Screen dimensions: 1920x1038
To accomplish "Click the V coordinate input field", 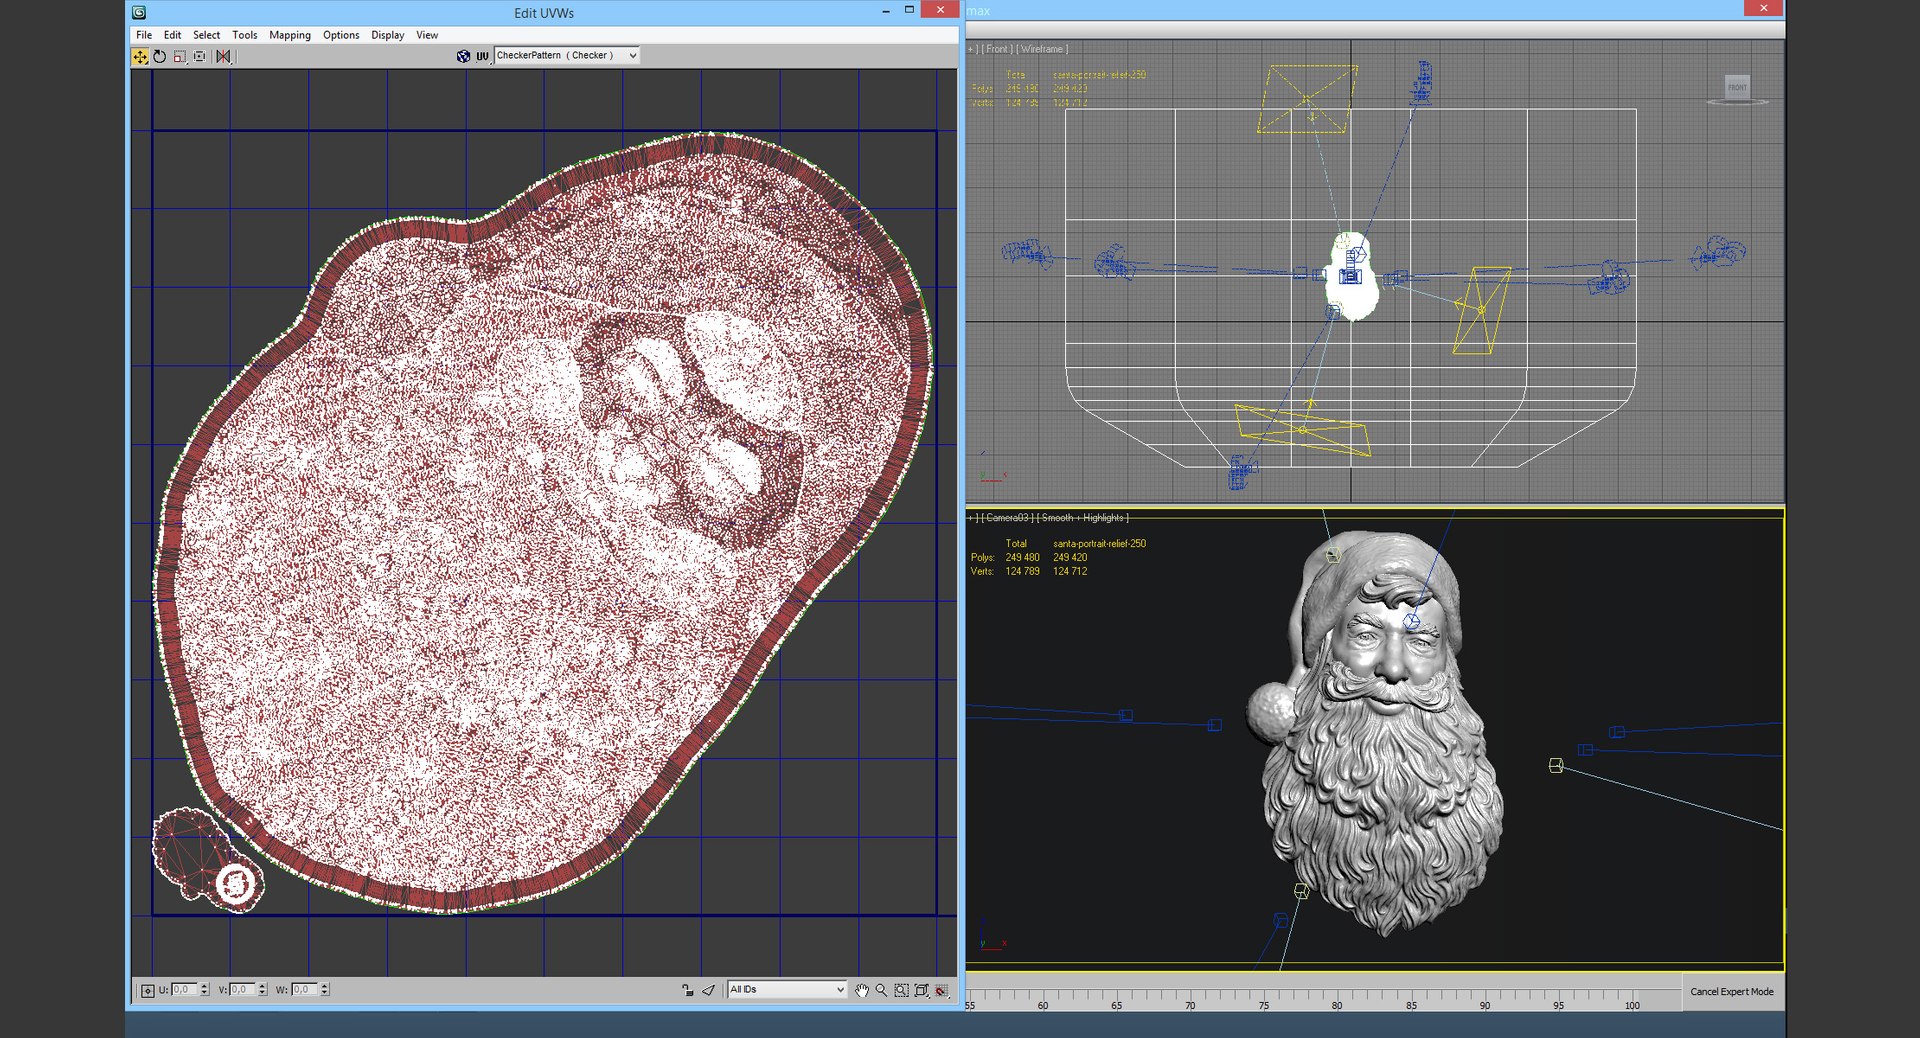I will point(242,990).
